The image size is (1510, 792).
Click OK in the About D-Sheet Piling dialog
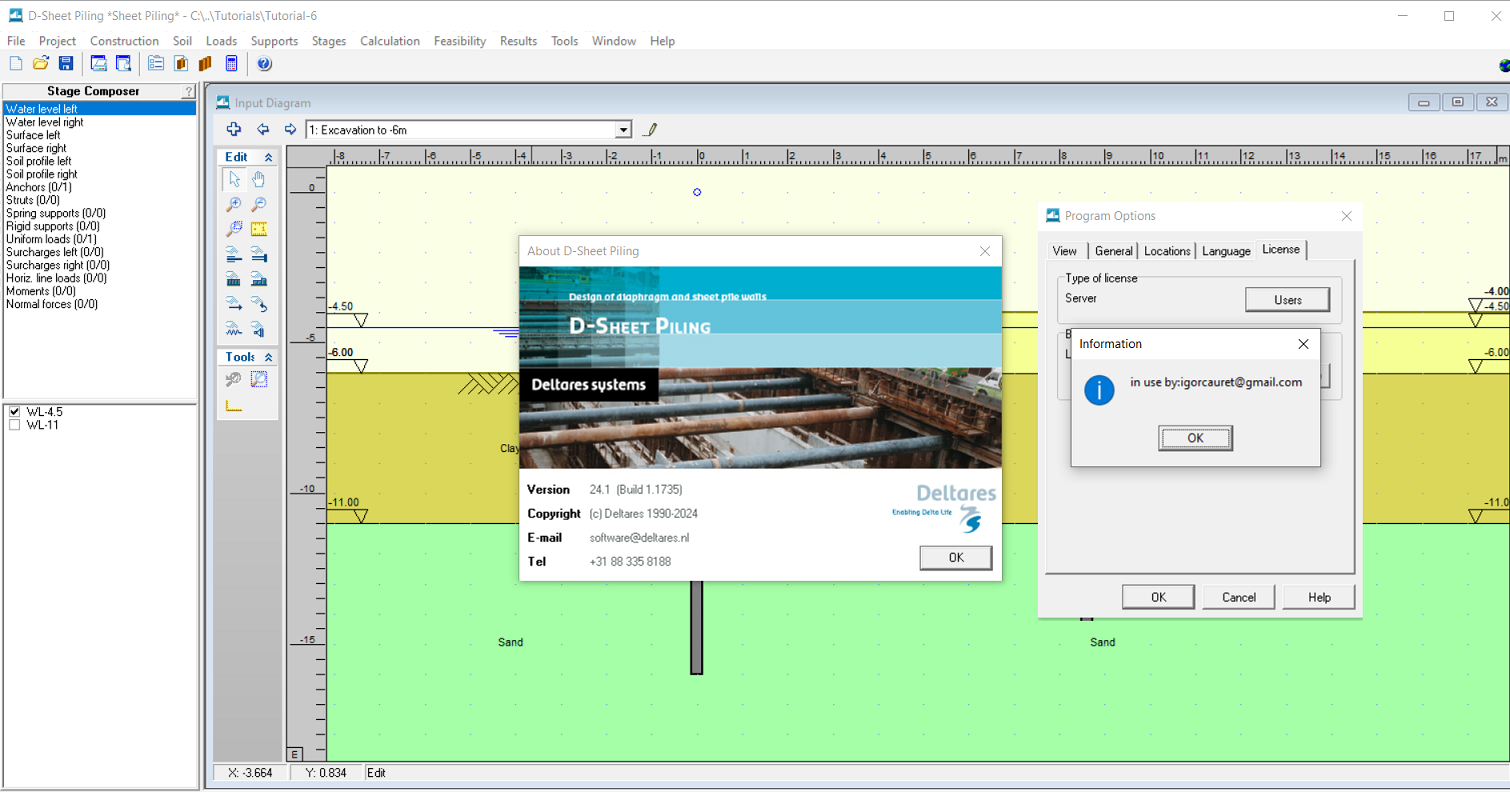[956, 557]
